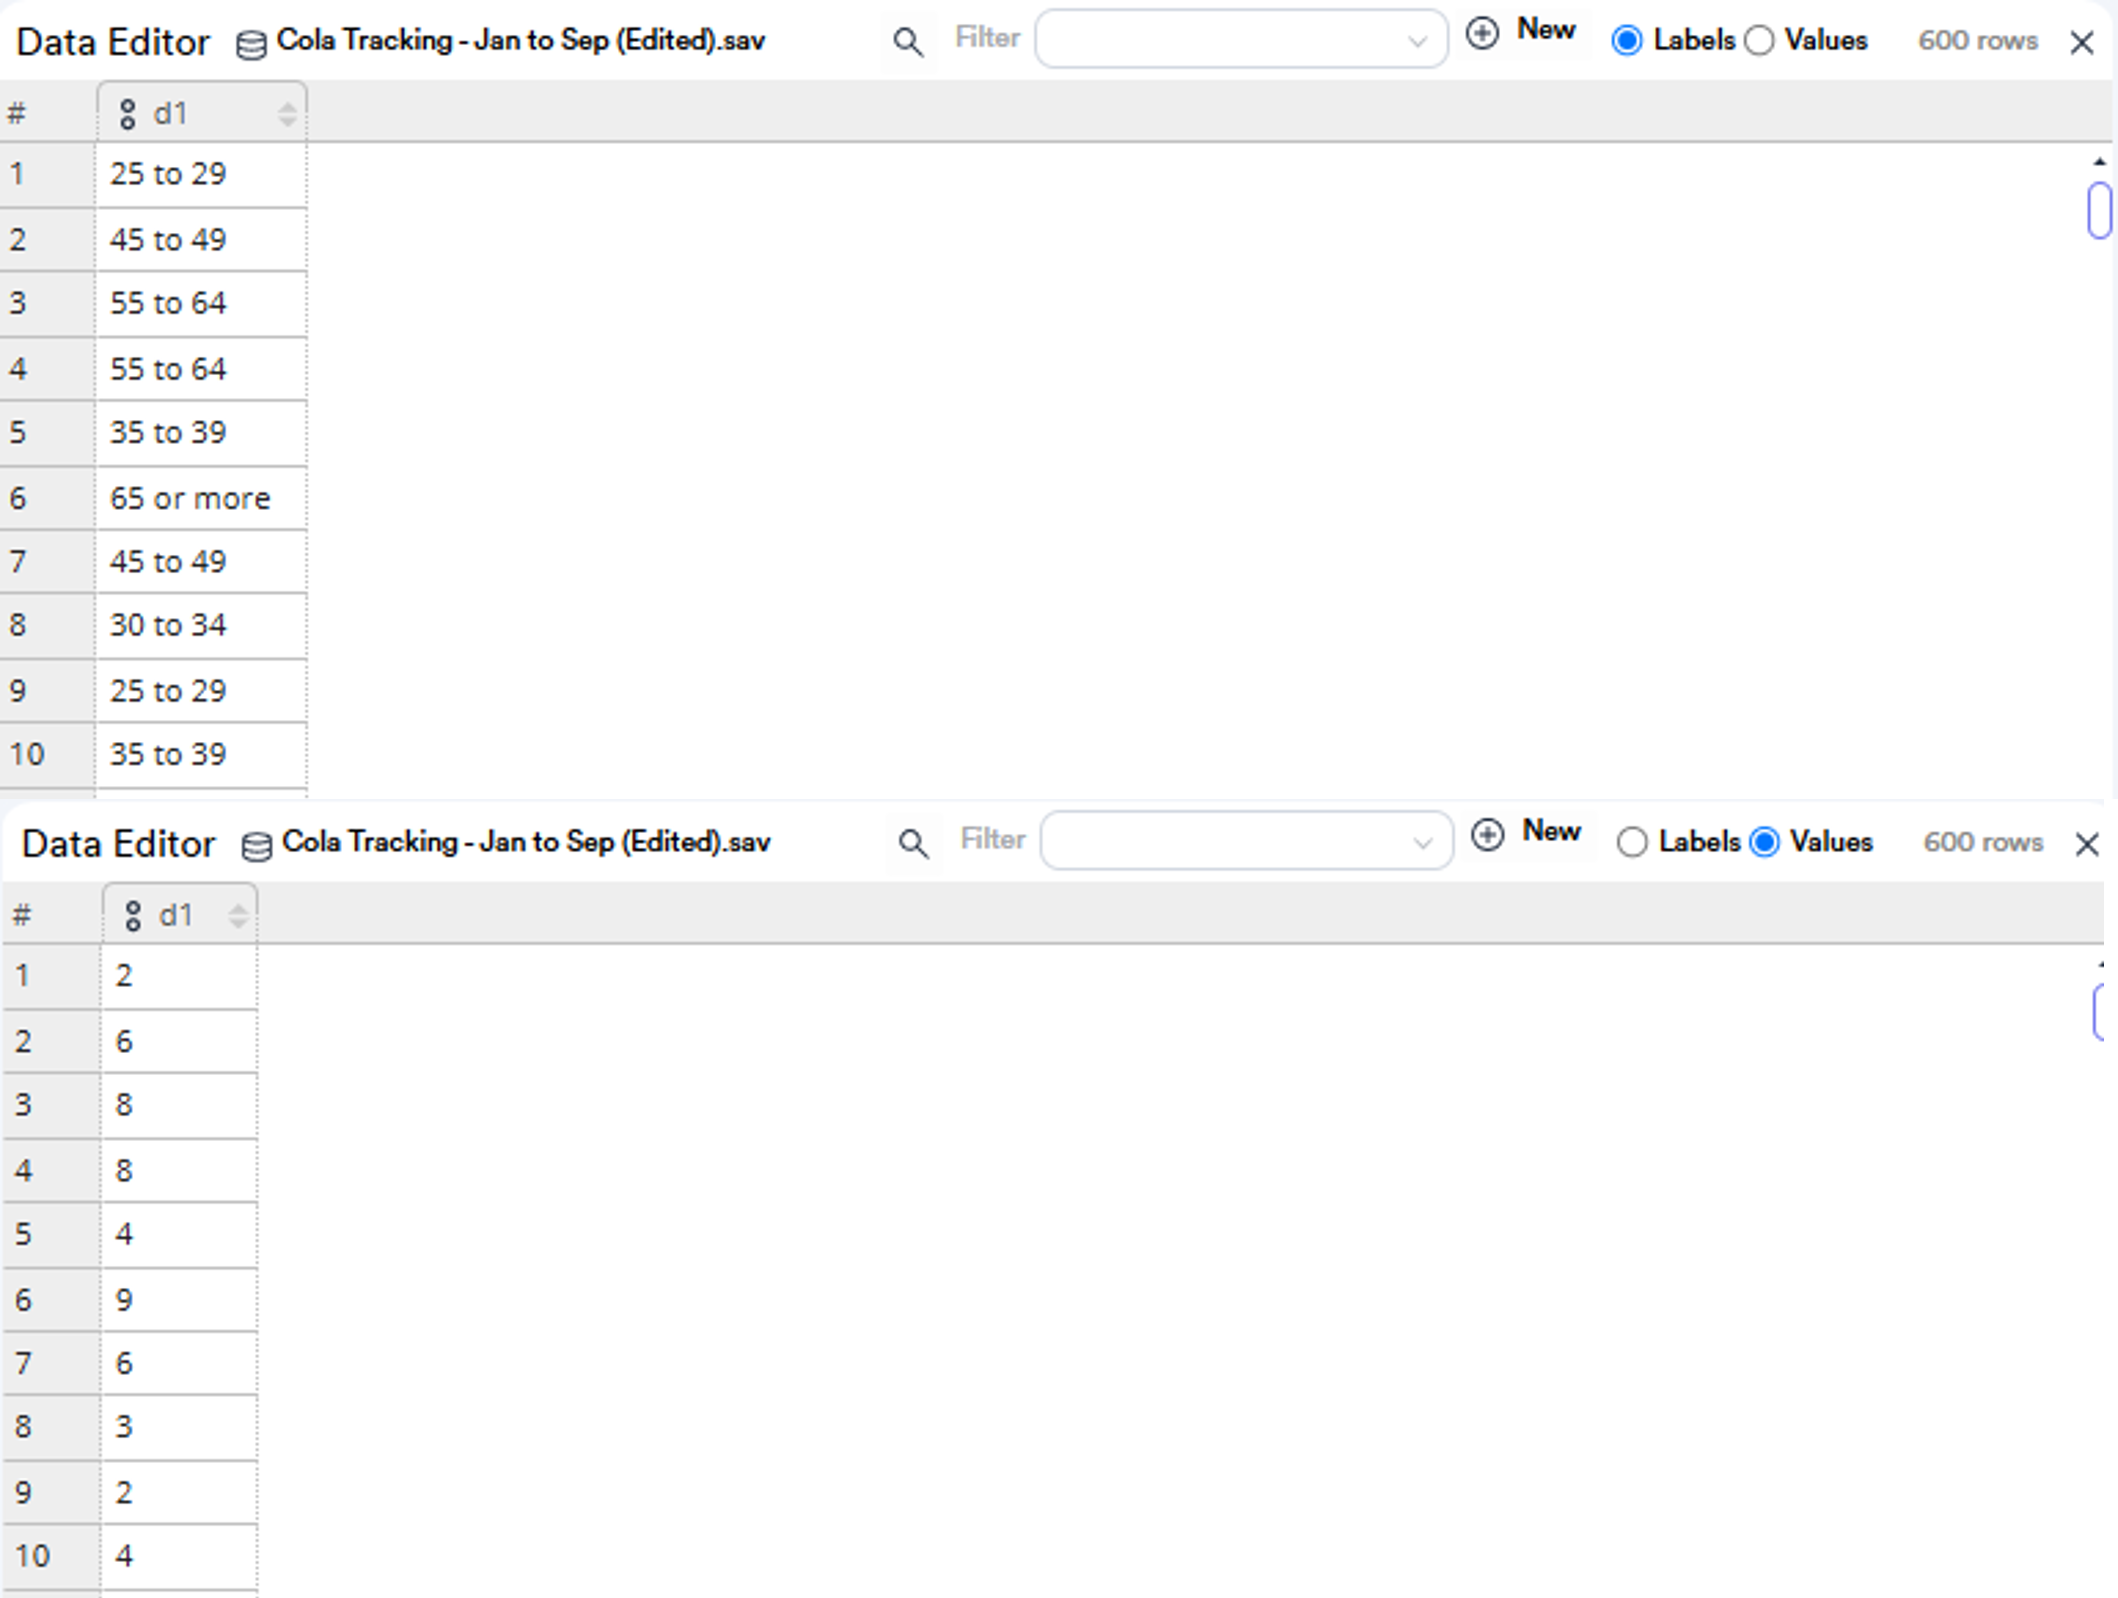This screenshot has height=1598, width=2118.
Task: Click '600 rows' count in bottom Data Editor
Action: click(1983, 843)
